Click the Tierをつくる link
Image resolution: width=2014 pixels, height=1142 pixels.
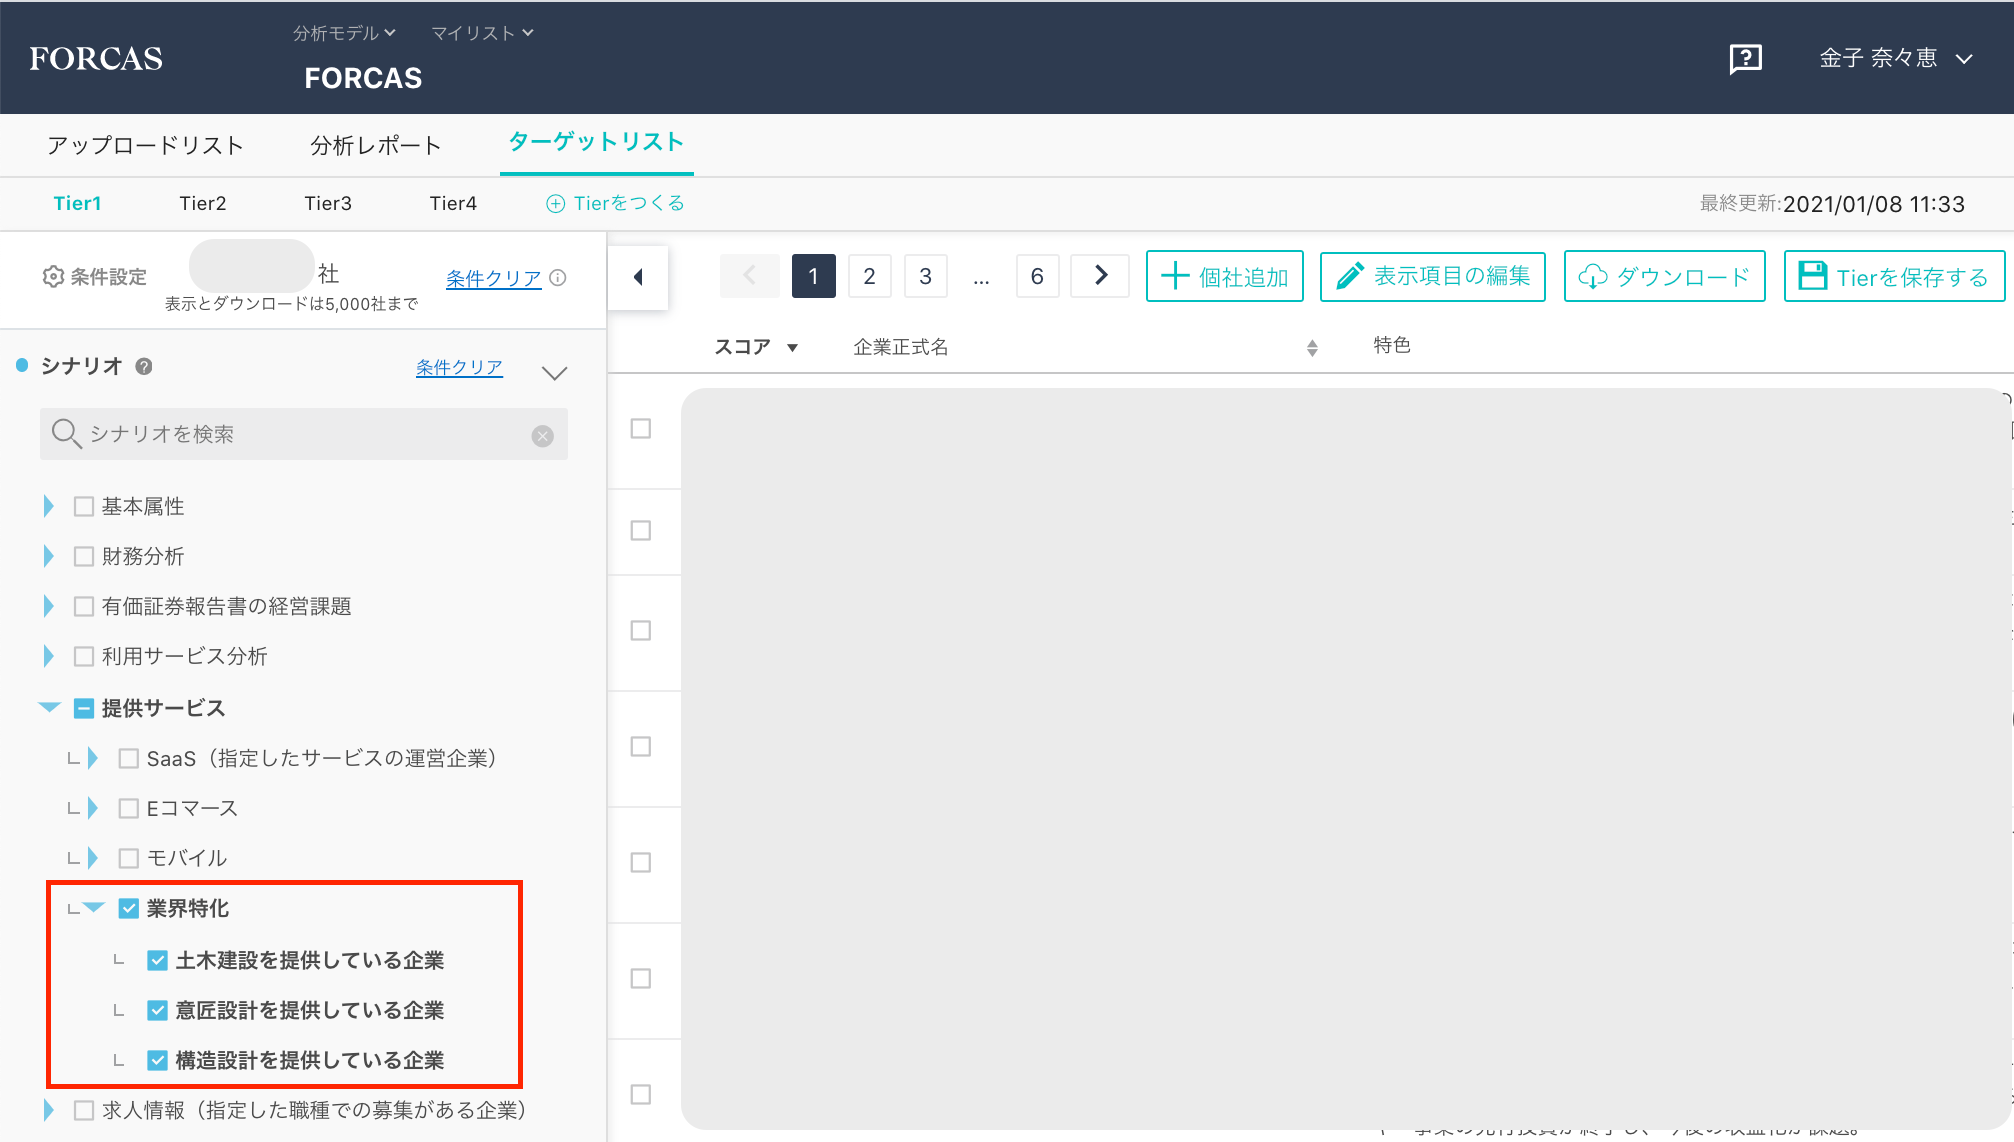pyautogui.click(x=616, y=203)
